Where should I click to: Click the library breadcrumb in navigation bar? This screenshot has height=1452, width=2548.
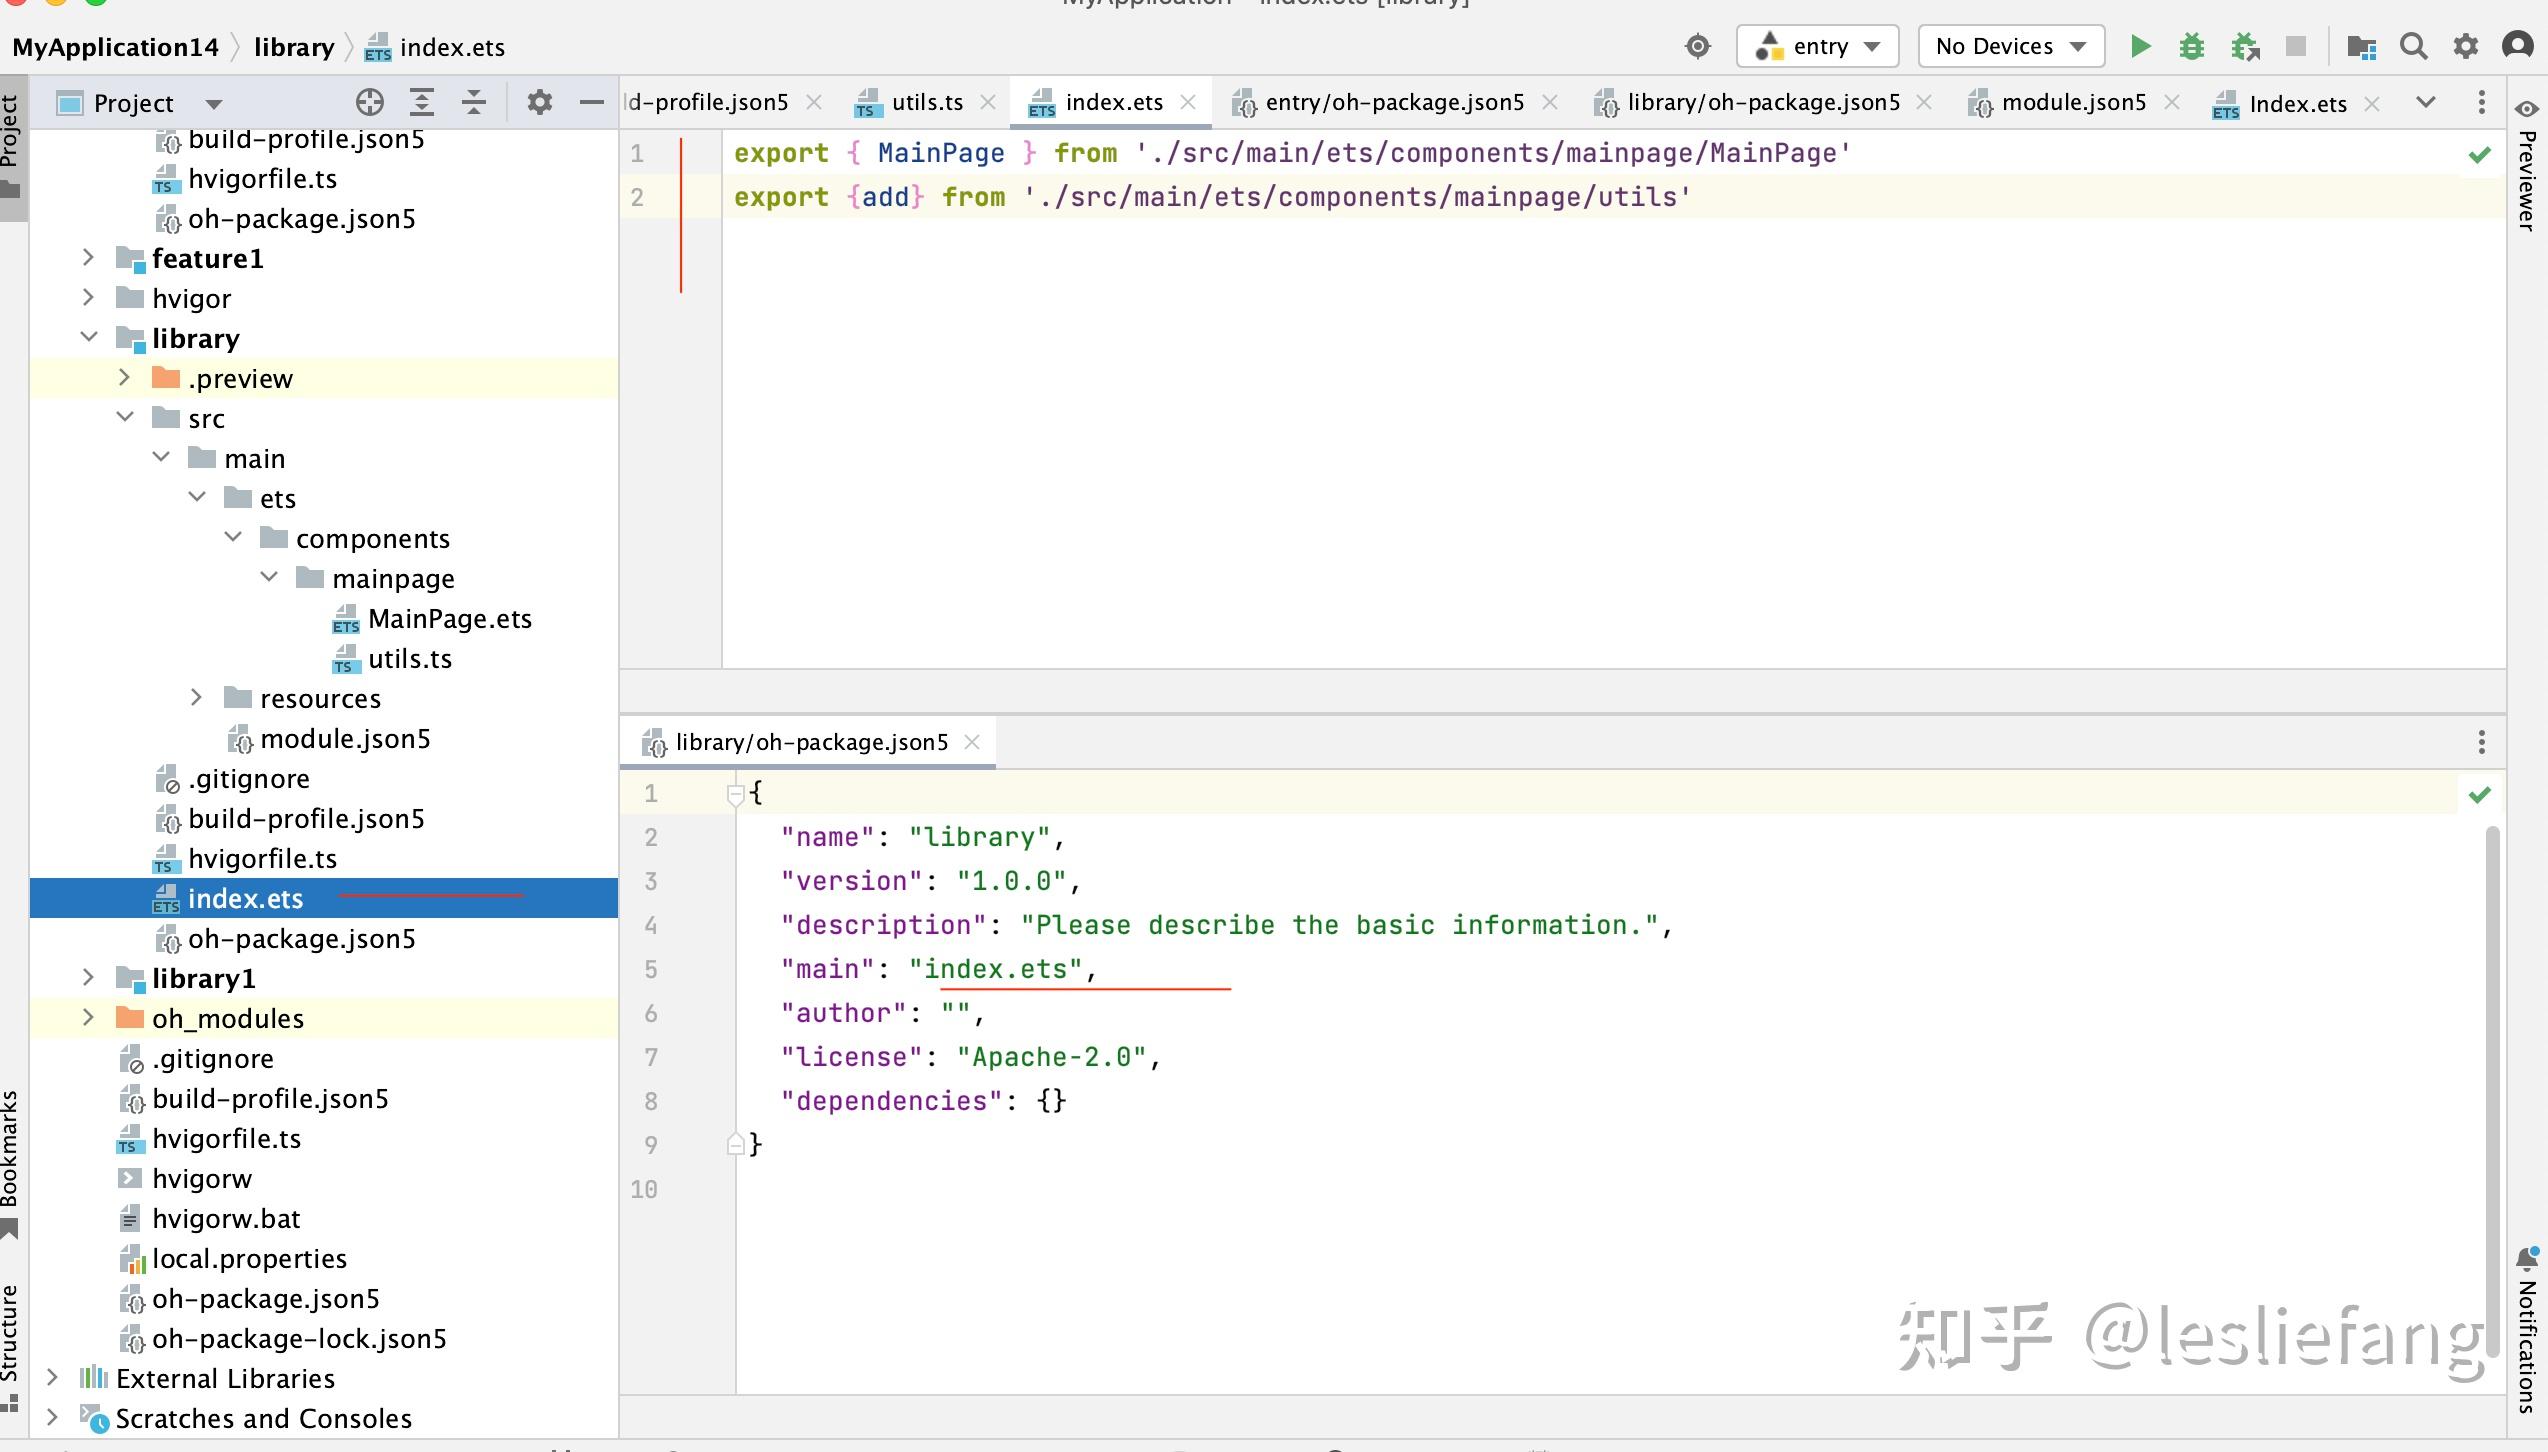tap(294, 47)
